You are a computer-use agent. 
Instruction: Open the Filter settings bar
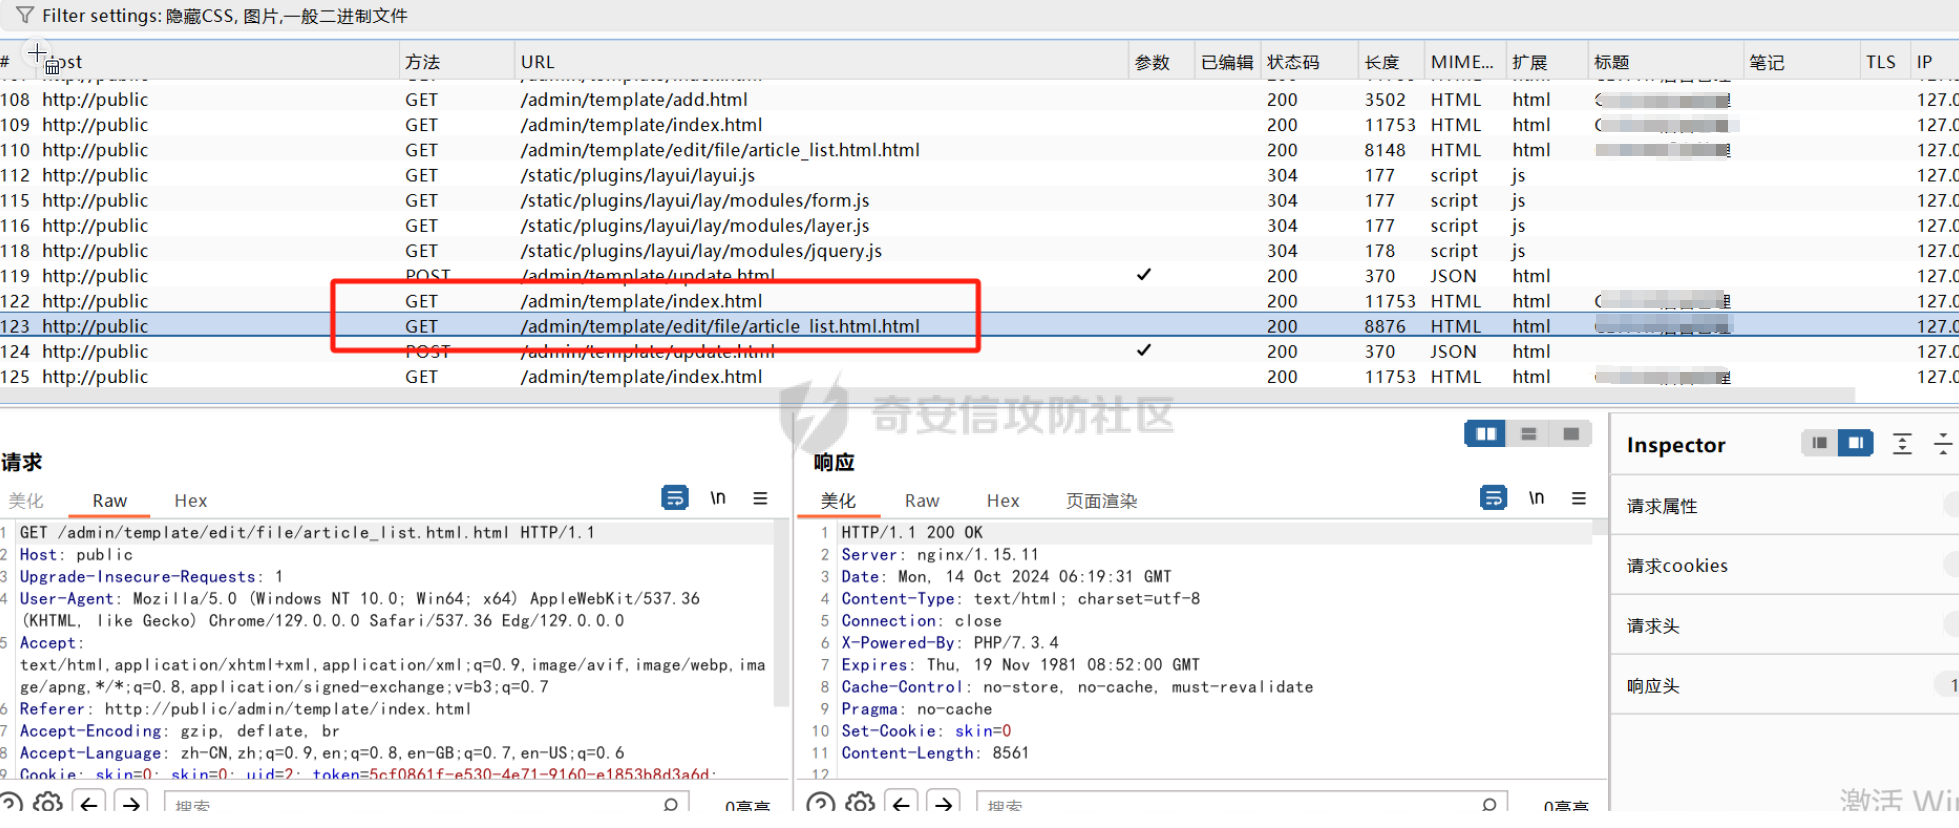979,16
